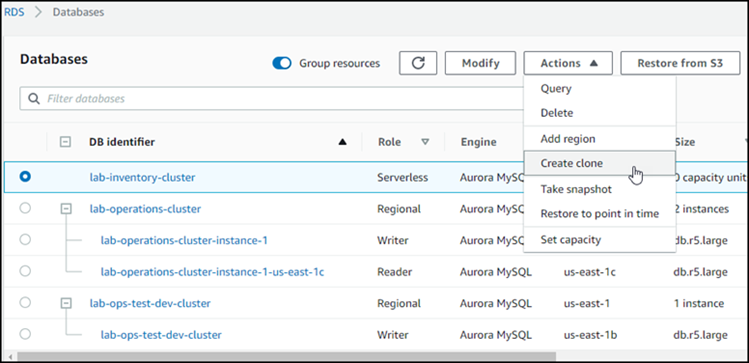
Task: Click the us-east-1c region cell
Action: pos(589,272)
